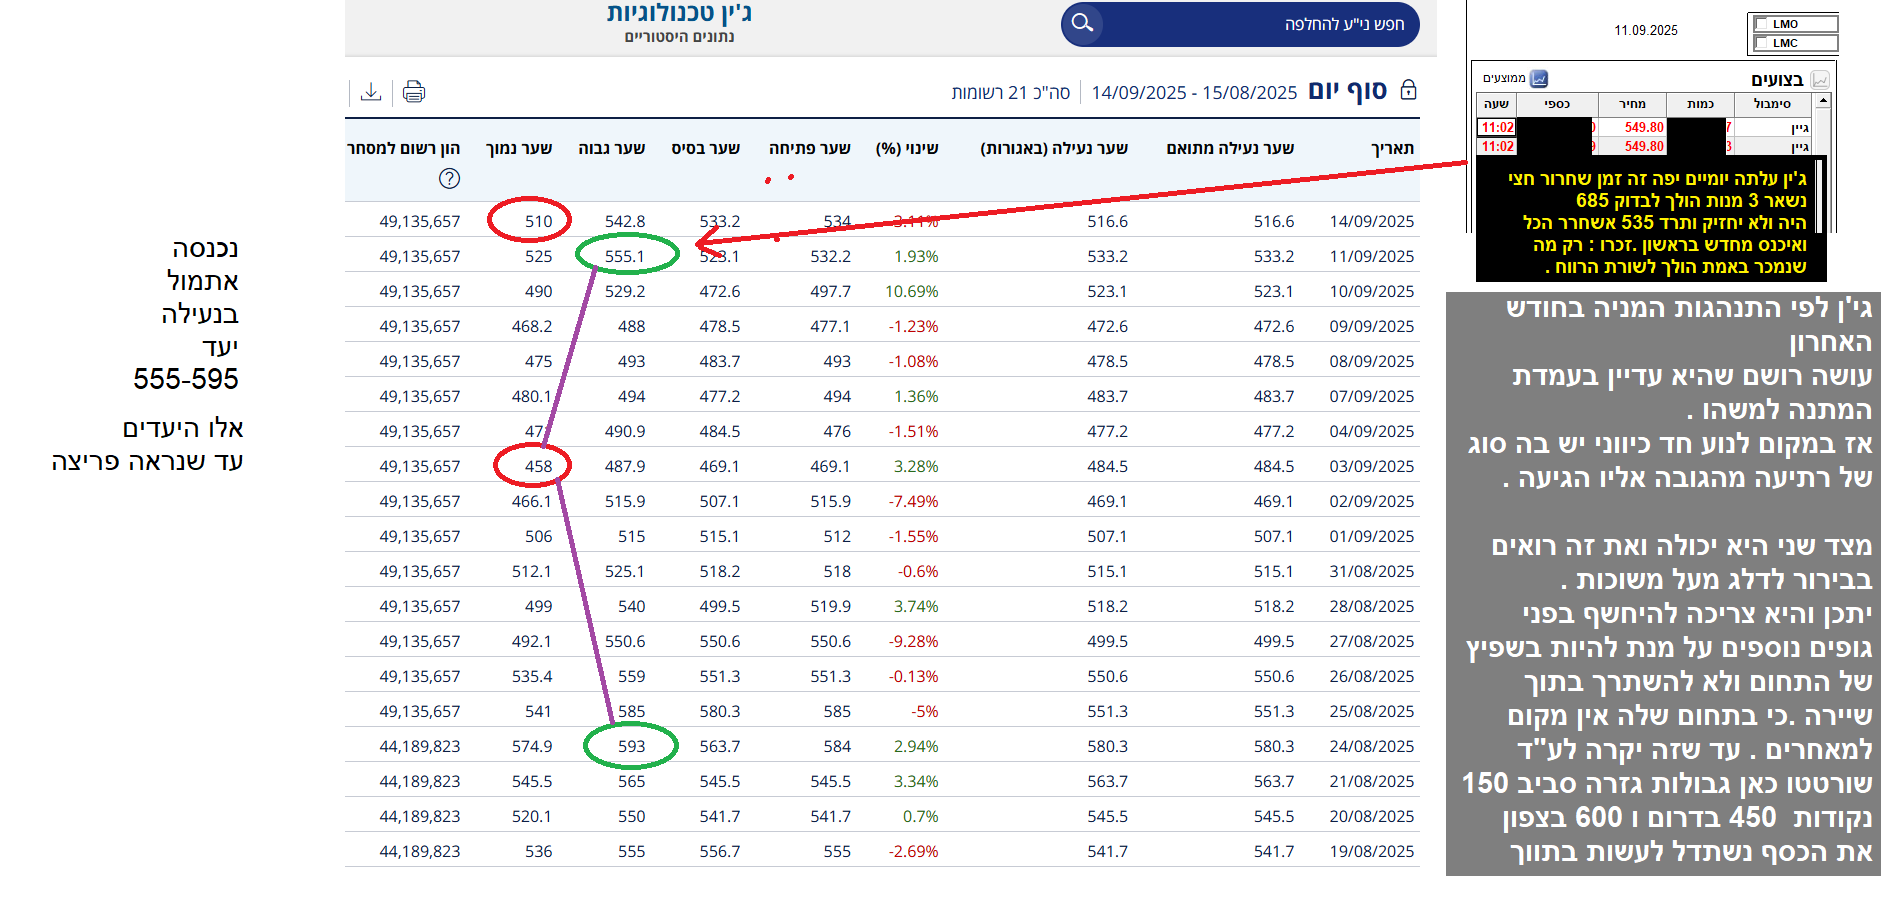
Task: Click the כספי header in the trades panel
Action: (1556, 104)
